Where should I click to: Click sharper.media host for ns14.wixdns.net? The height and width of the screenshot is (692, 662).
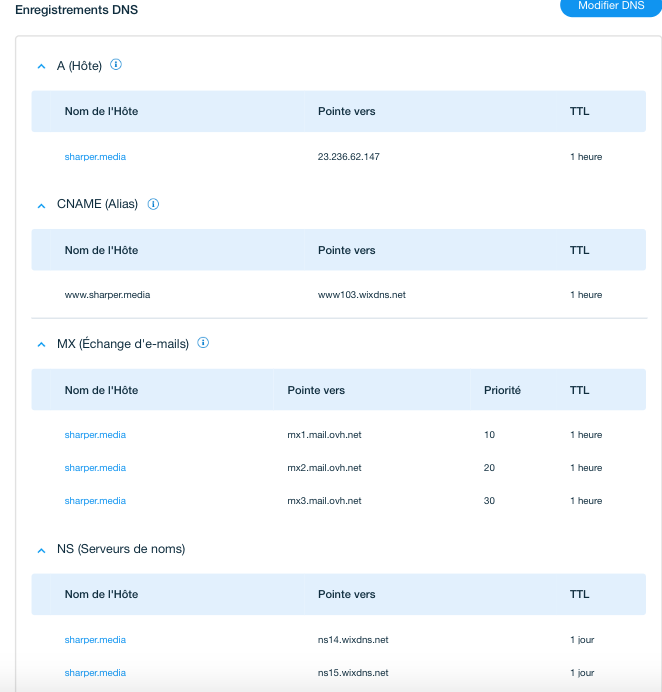pyautogui.click(x=95, y=640)
